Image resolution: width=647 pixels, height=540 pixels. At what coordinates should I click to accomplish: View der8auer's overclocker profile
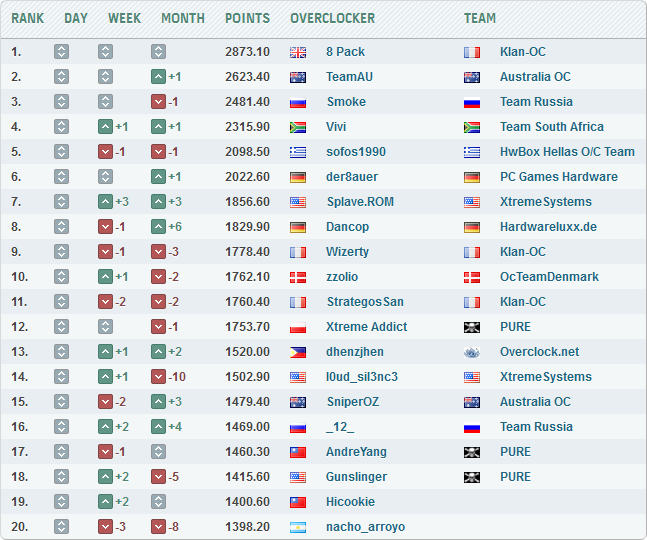point(352,177)
